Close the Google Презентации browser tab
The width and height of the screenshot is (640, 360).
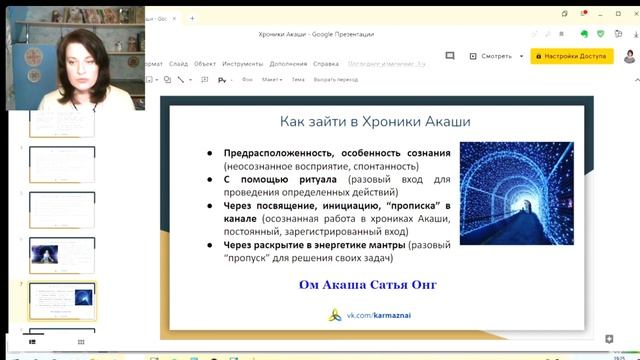pyautogui.click(x=174, y=18)
